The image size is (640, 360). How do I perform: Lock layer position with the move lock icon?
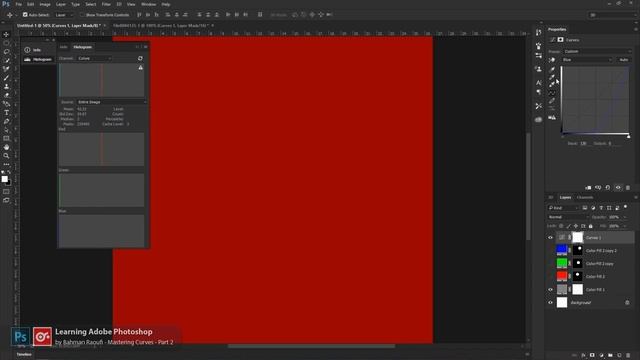pos(576,226)
